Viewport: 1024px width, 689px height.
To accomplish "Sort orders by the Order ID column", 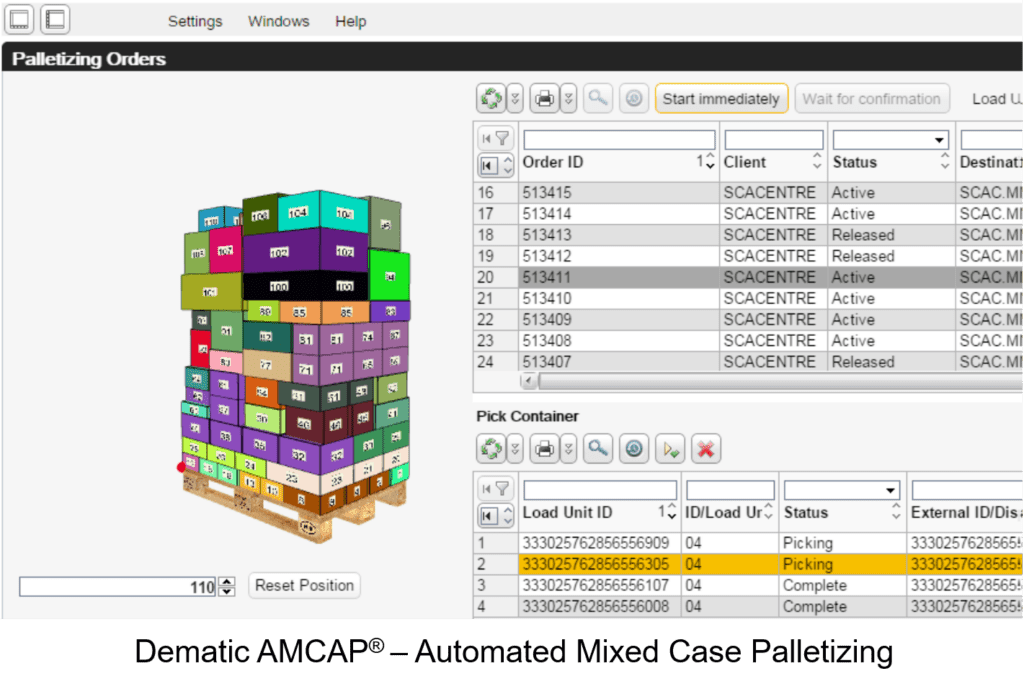I will [618, 162].
